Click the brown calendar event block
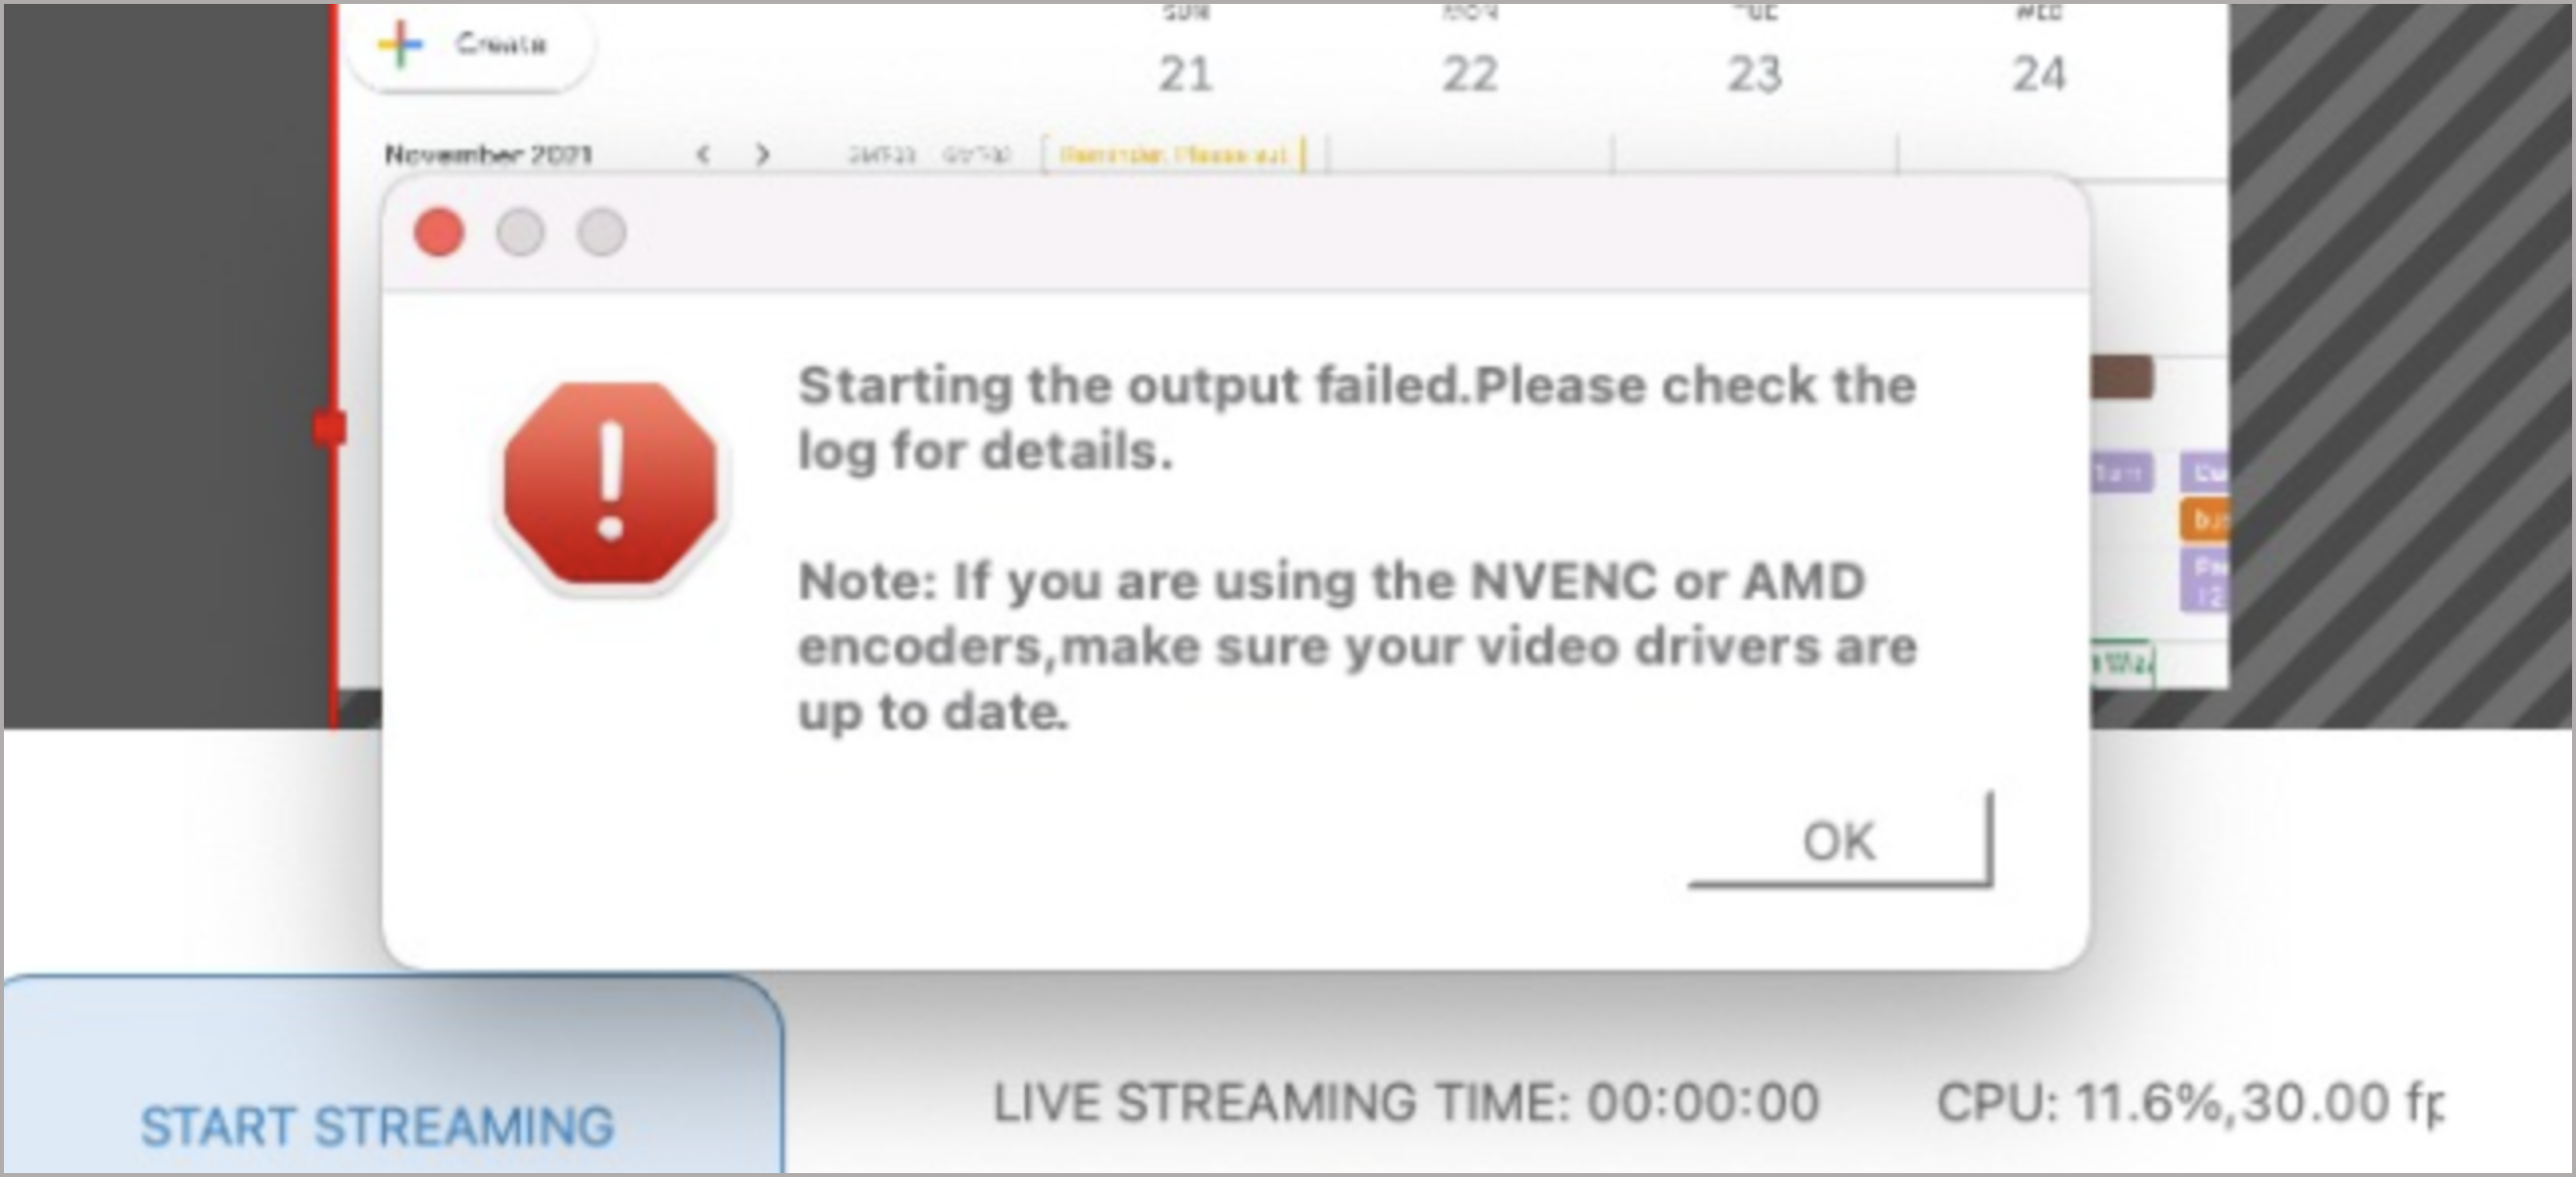 click(x=2121, y=378)
